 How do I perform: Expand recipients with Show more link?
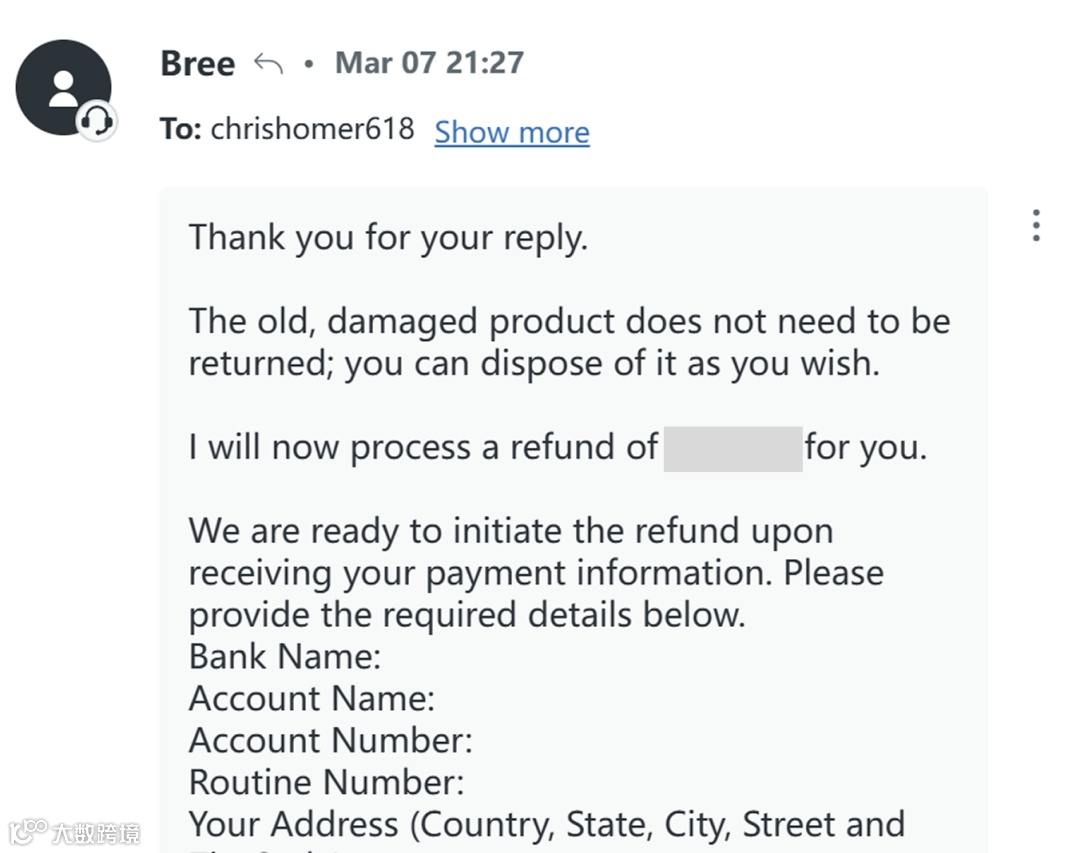coord(512,132)
